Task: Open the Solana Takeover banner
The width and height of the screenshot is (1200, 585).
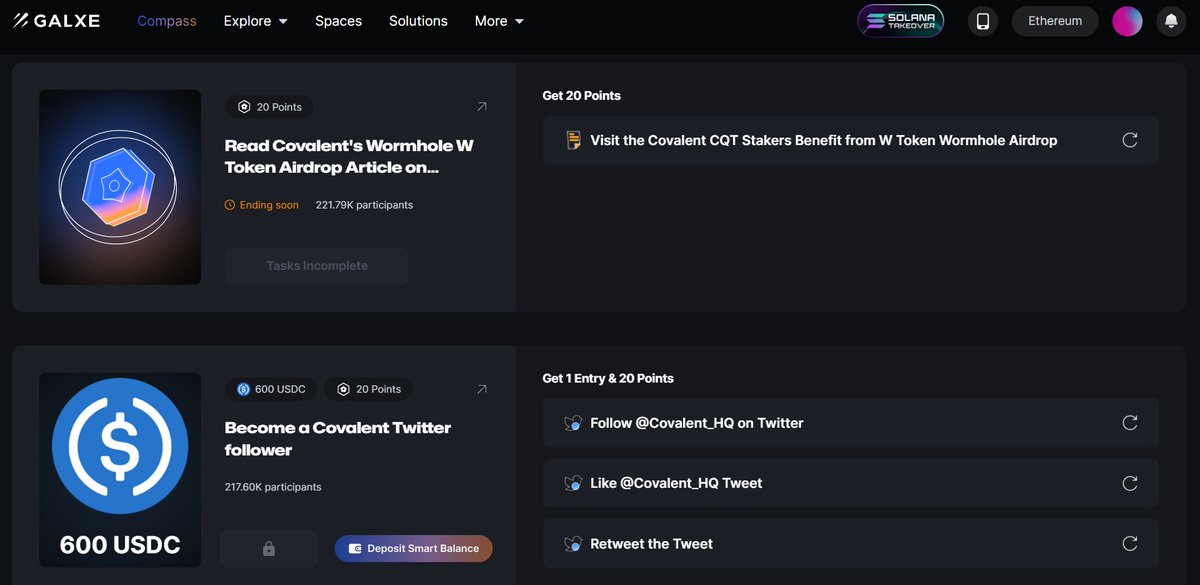Action: point(900,21)
